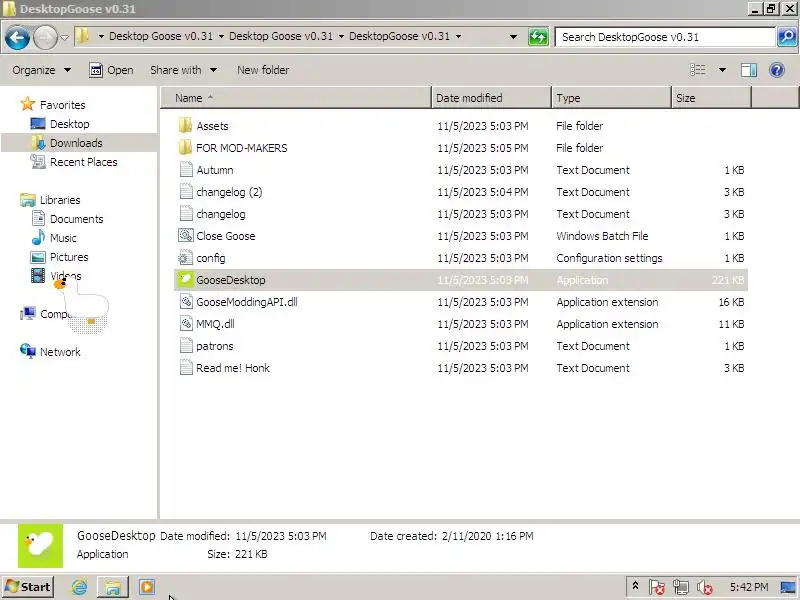Click the Action Center flag icon
Viewport: 800px width, 600px height.
(x=656, y=587)
